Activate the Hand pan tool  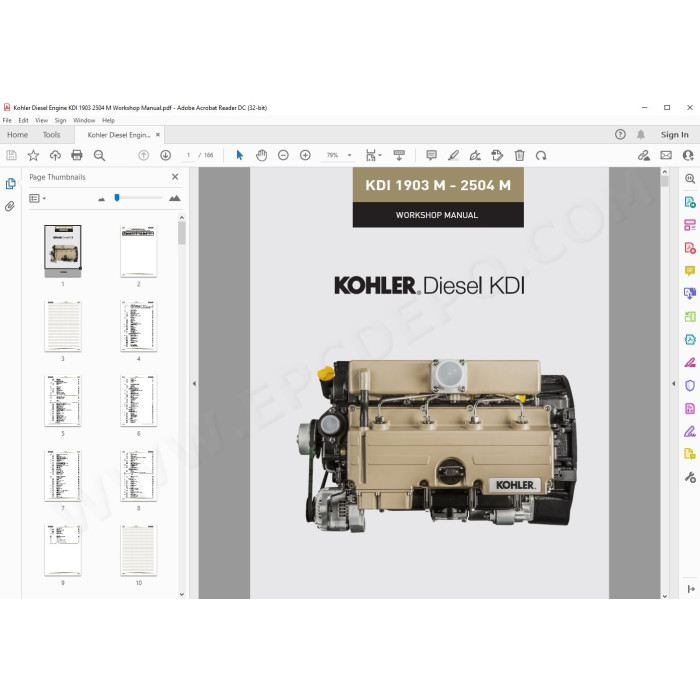[262, 155]
